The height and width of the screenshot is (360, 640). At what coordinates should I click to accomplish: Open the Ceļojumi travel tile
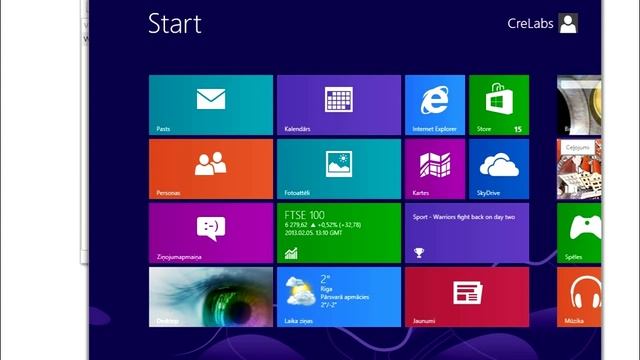(x=579, y=169)
